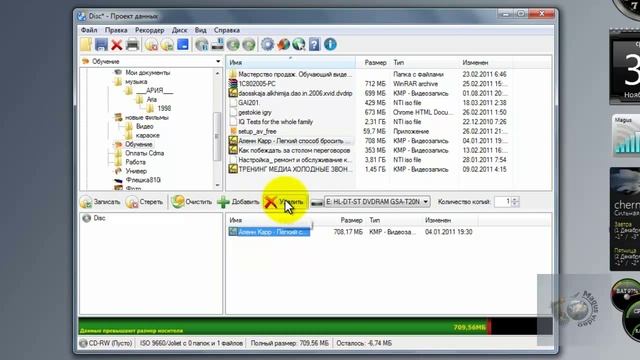Screen dimensions: 640x360
Task: Open the Вид menu
Action: [200, 30]
